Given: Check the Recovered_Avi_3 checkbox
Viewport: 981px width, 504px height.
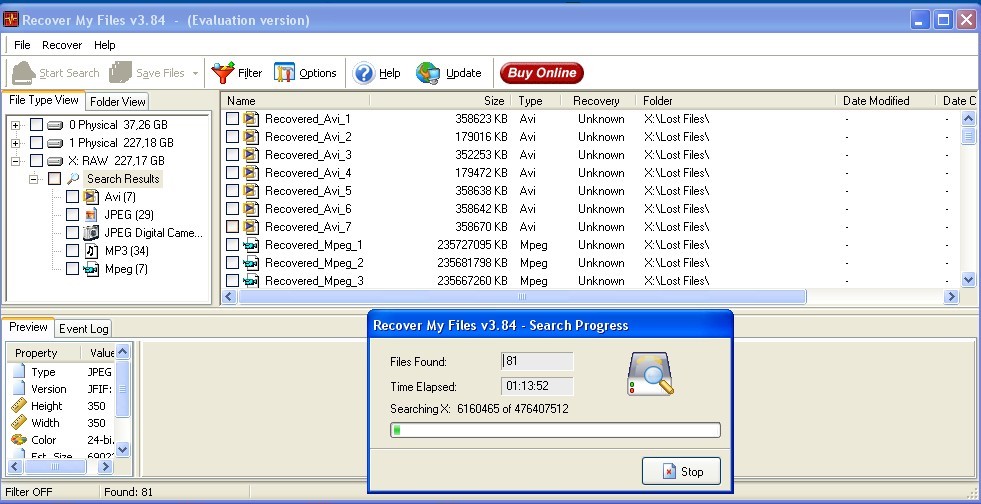Looking at the screenshot, I should click(232, 154).
